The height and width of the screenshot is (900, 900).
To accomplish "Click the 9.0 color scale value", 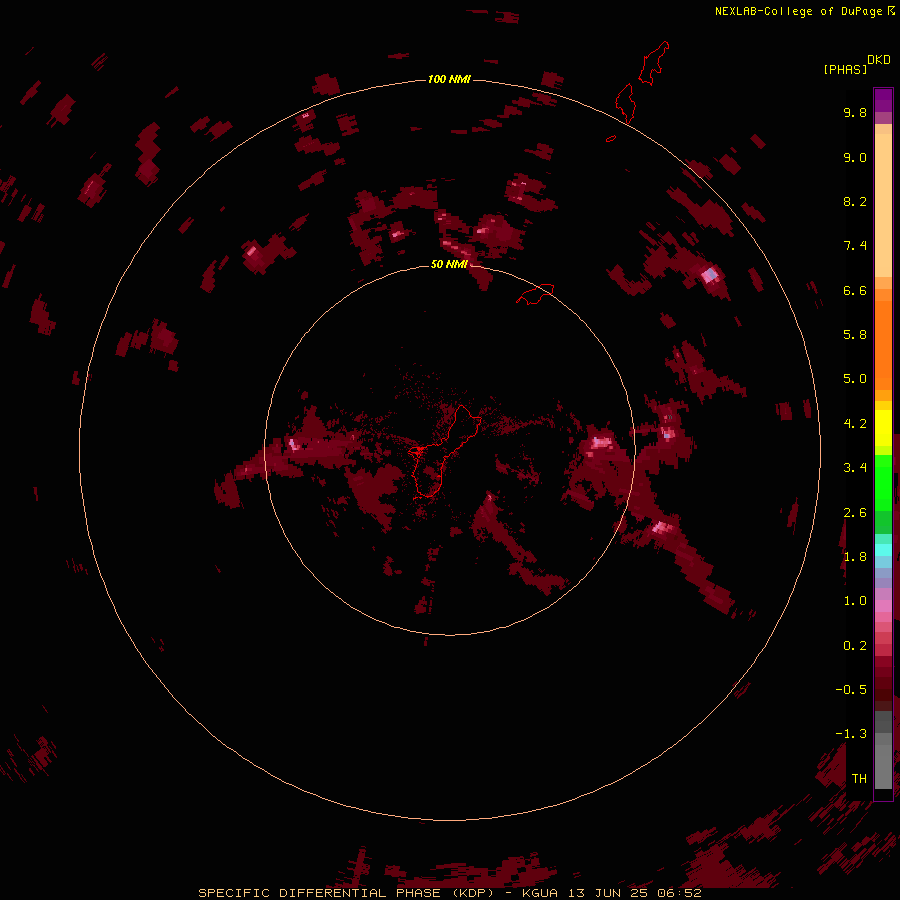I will pyautogui.click(x=855, y=157).
